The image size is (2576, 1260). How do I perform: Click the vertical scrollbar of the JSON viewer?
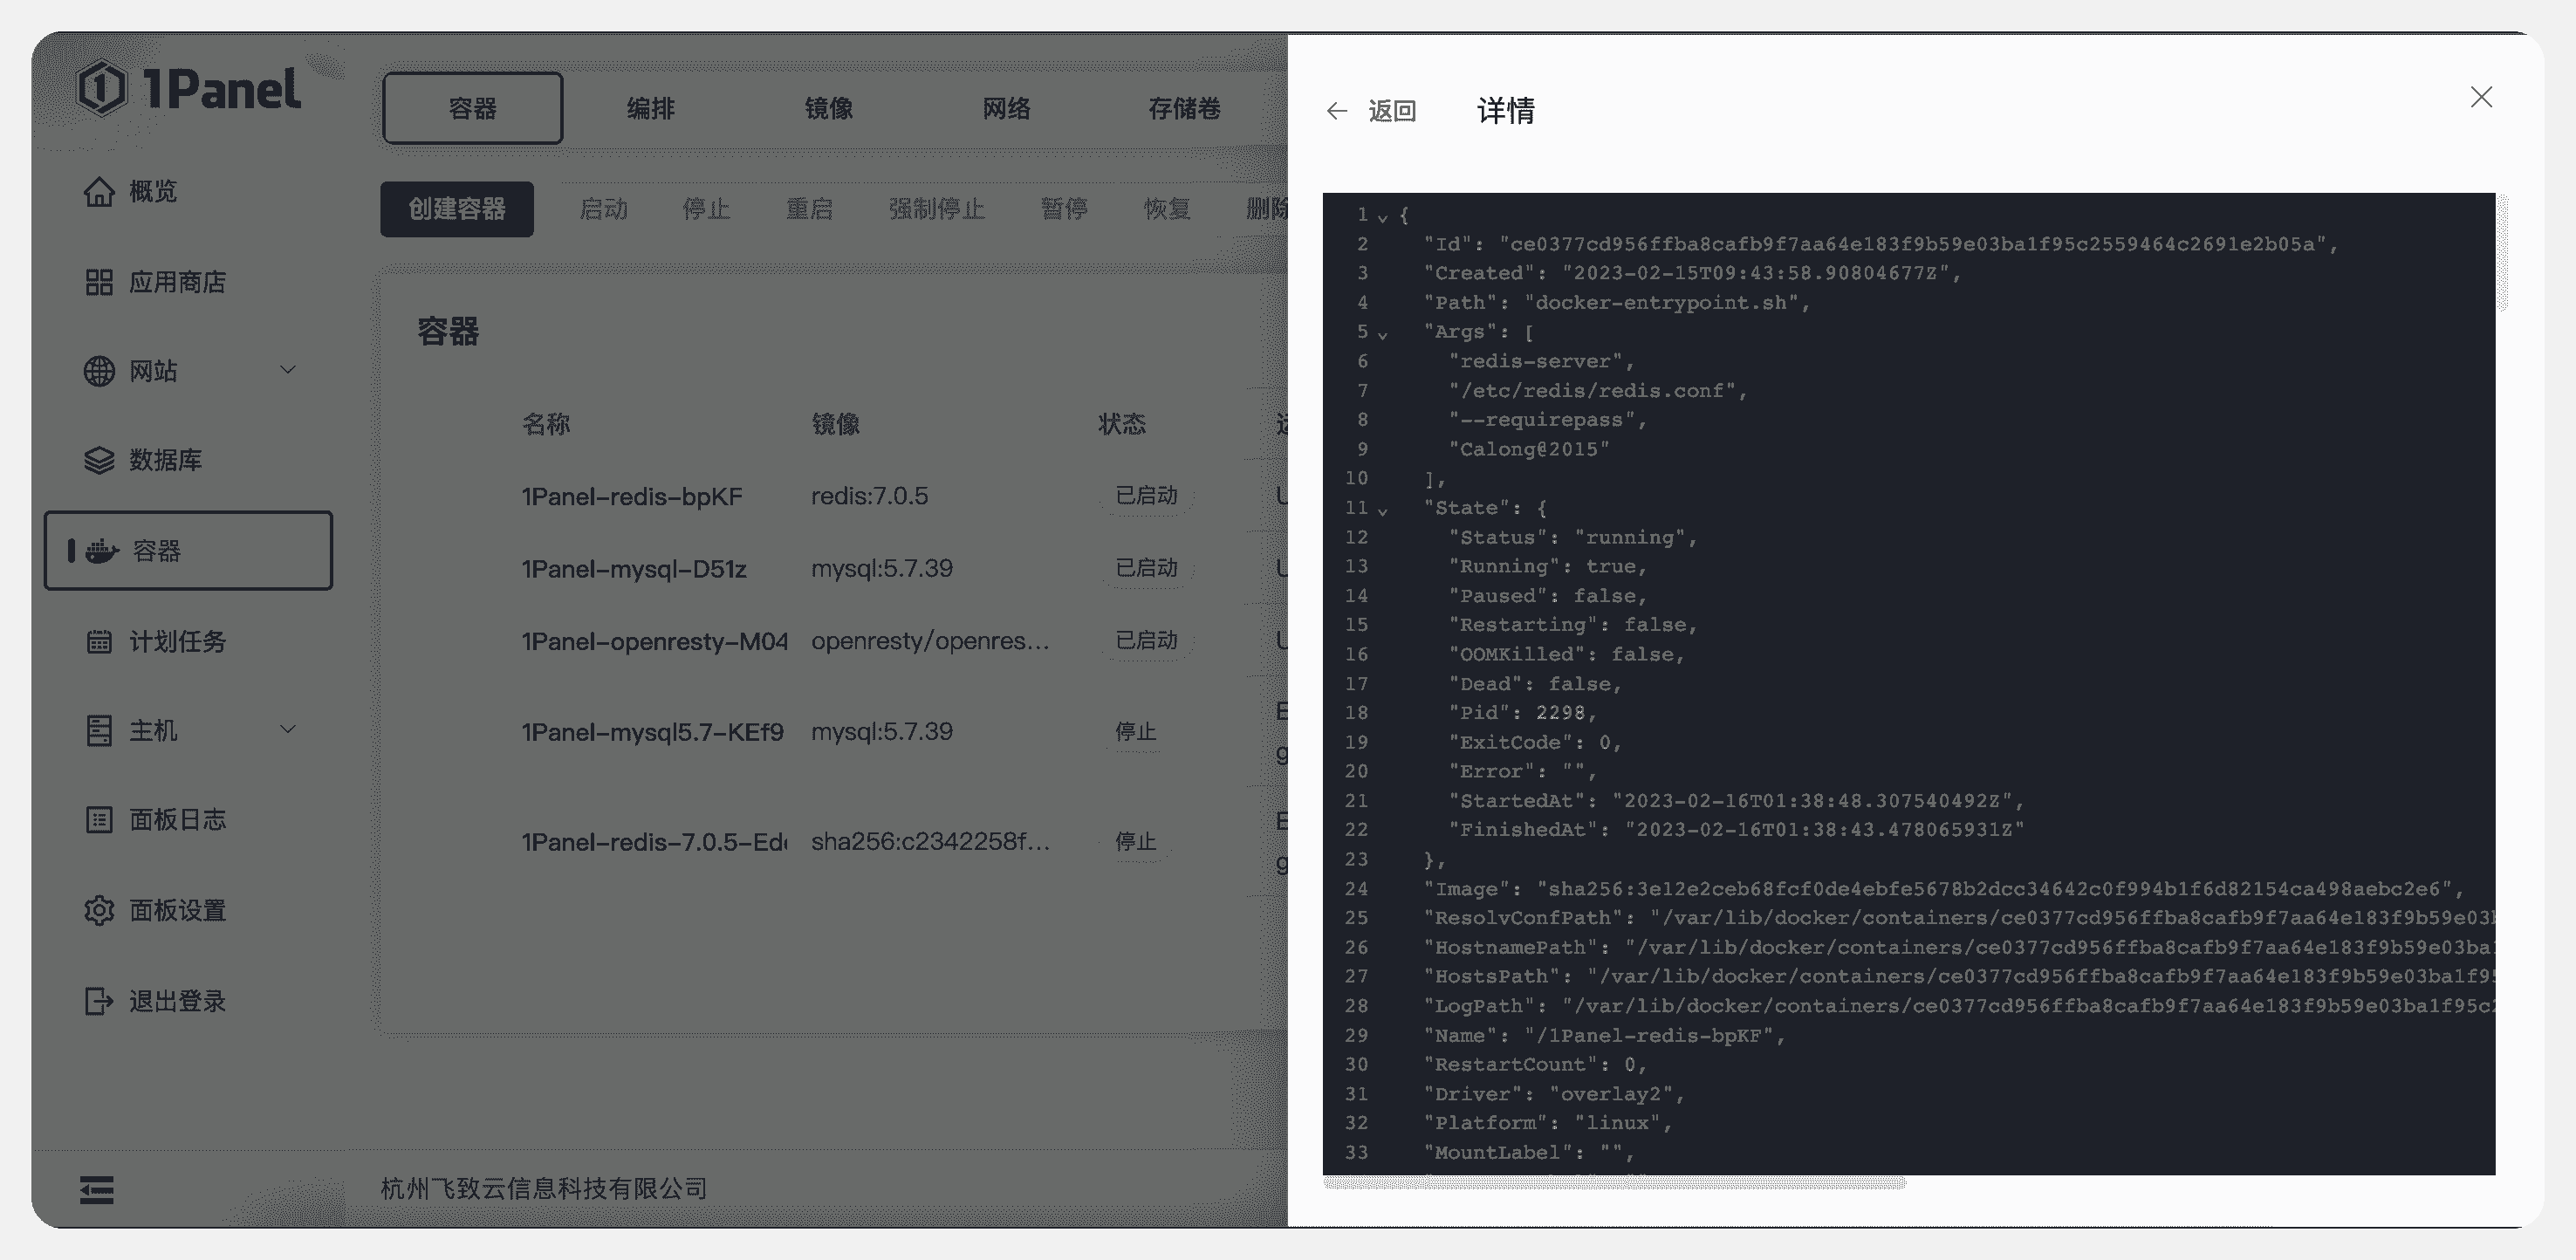(x=2502, y=253)
